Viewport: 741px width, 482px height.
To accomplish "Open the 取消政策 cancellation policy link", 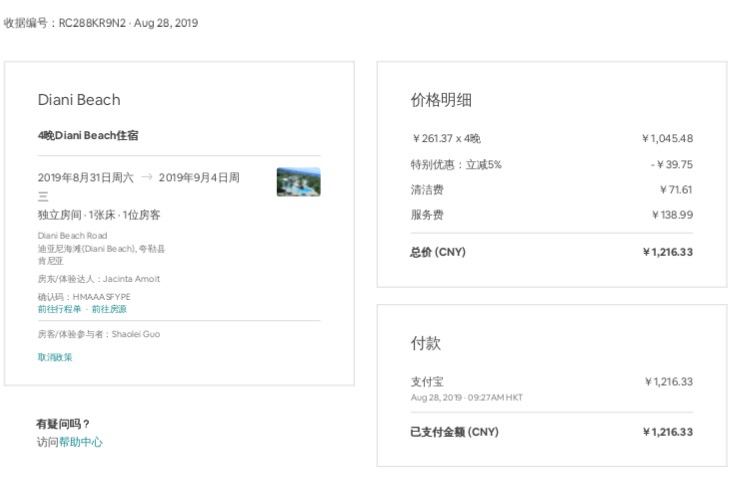I will point(55,357).
